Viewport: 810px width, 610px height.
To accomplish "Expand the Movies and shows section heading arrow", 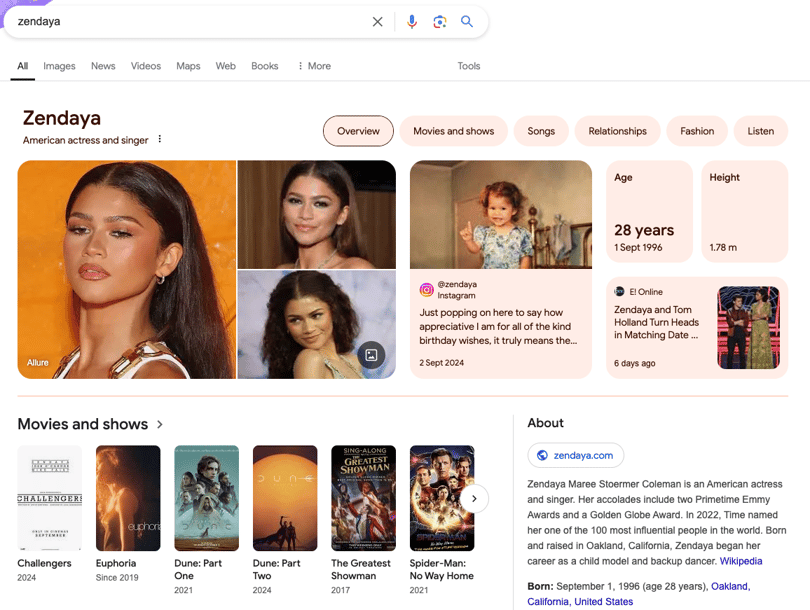I will click(160, 425).
